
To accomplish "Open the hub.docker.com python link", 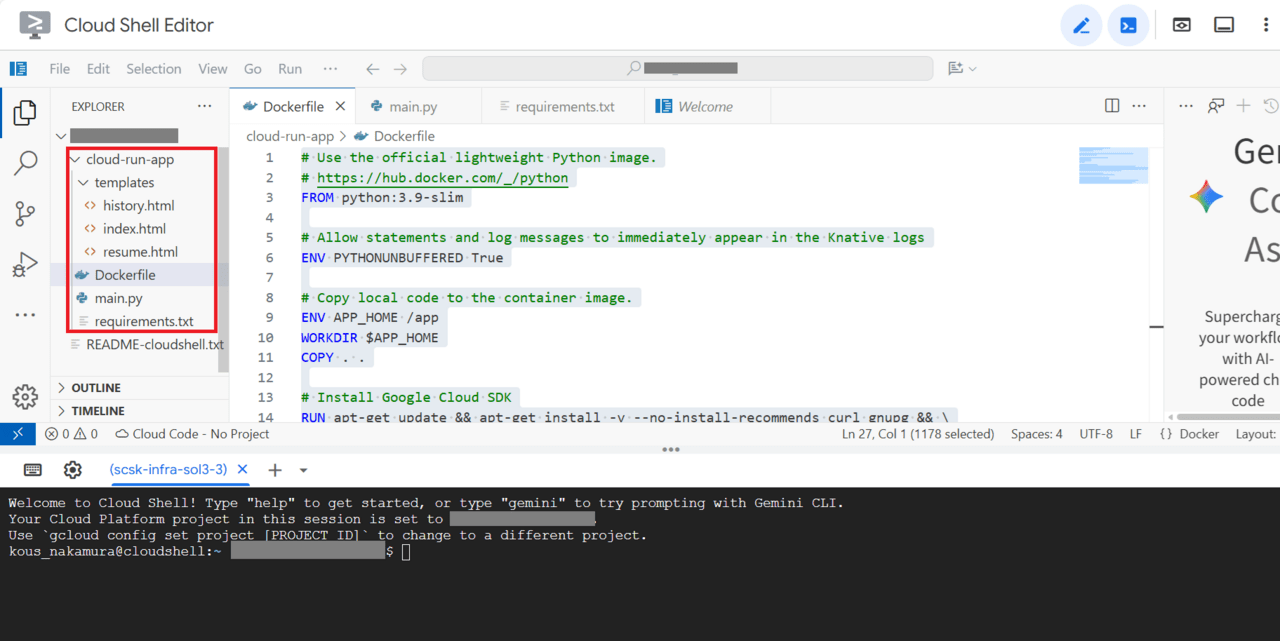I will pos(442,178).
